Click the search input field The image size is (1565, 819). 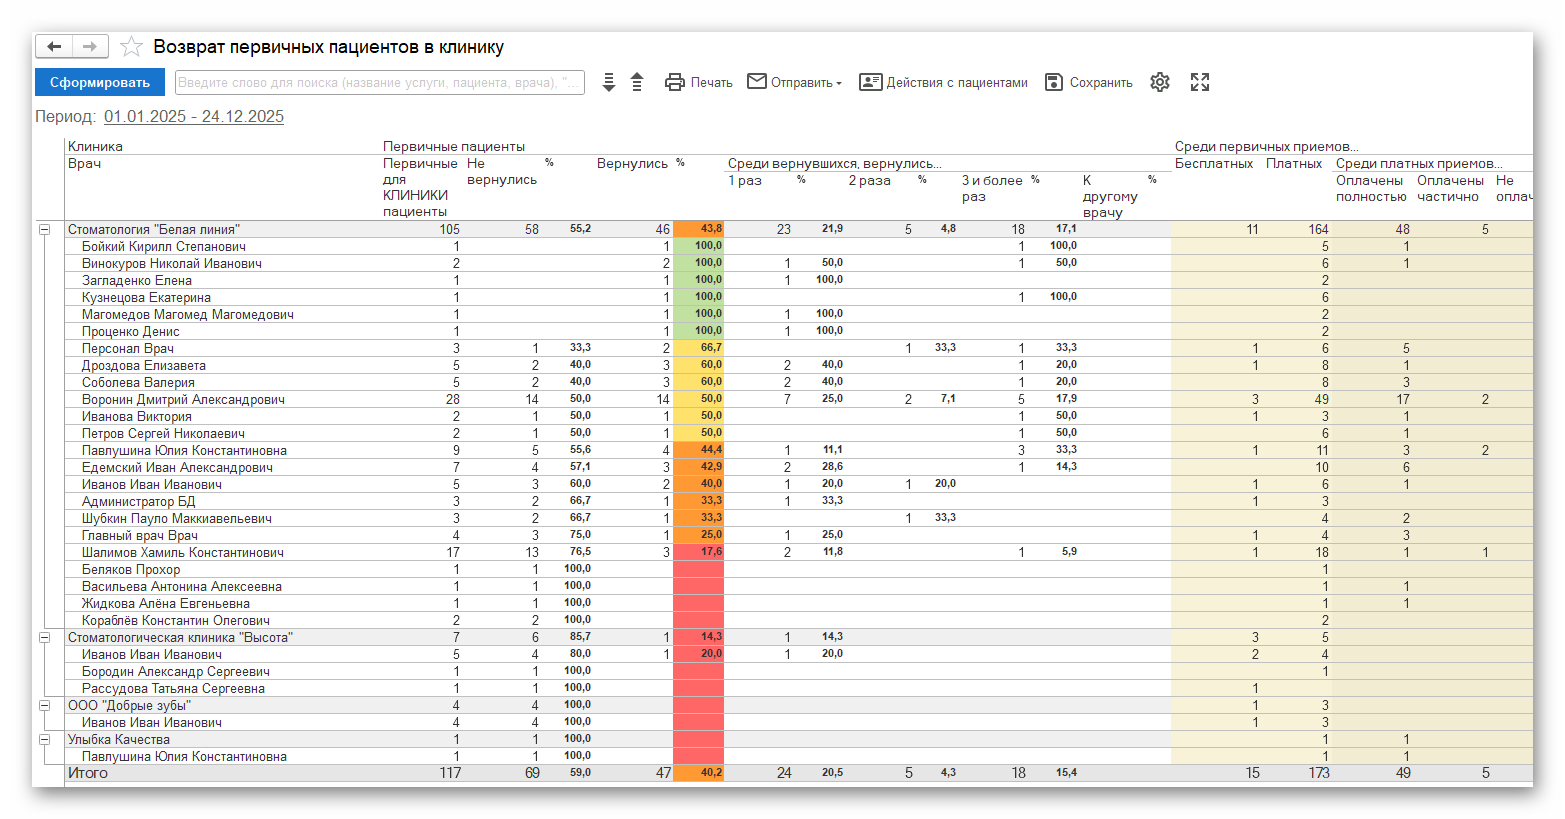tap(379, 83)
